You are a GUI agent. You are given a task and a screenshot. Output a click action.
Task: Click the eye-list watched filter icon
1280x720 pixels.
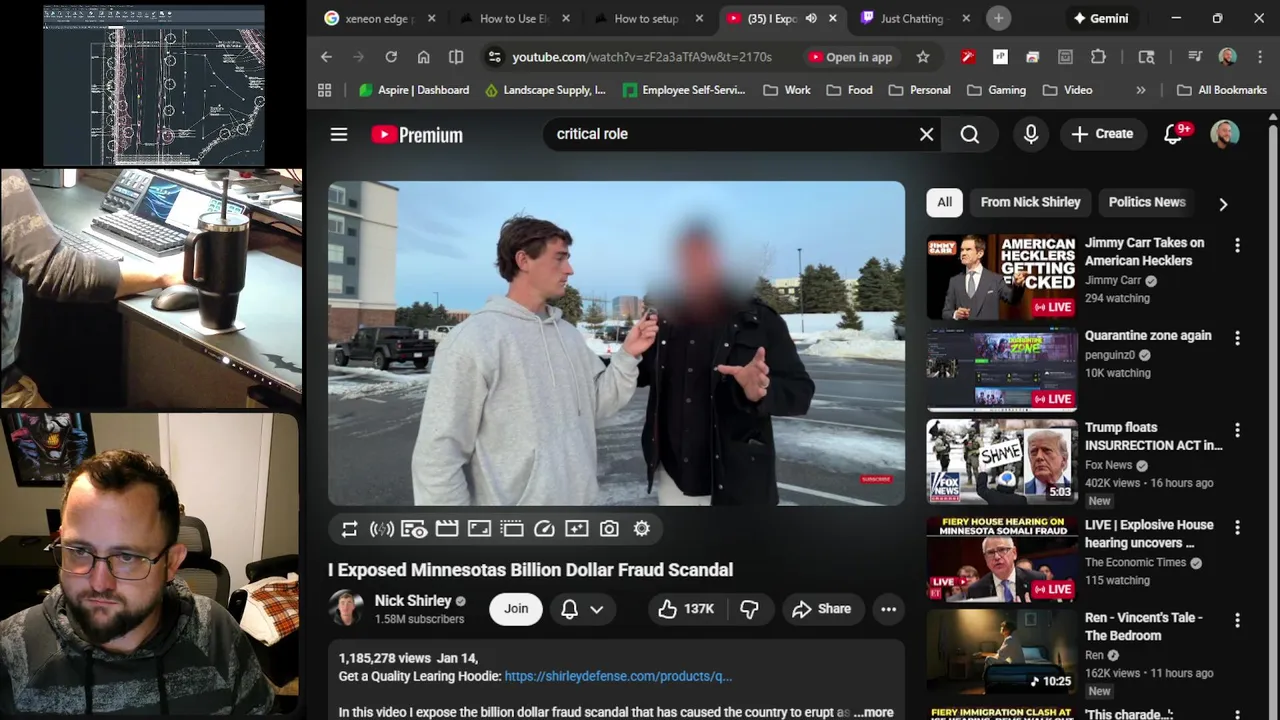pyautogui.click(x=414, y=529)
